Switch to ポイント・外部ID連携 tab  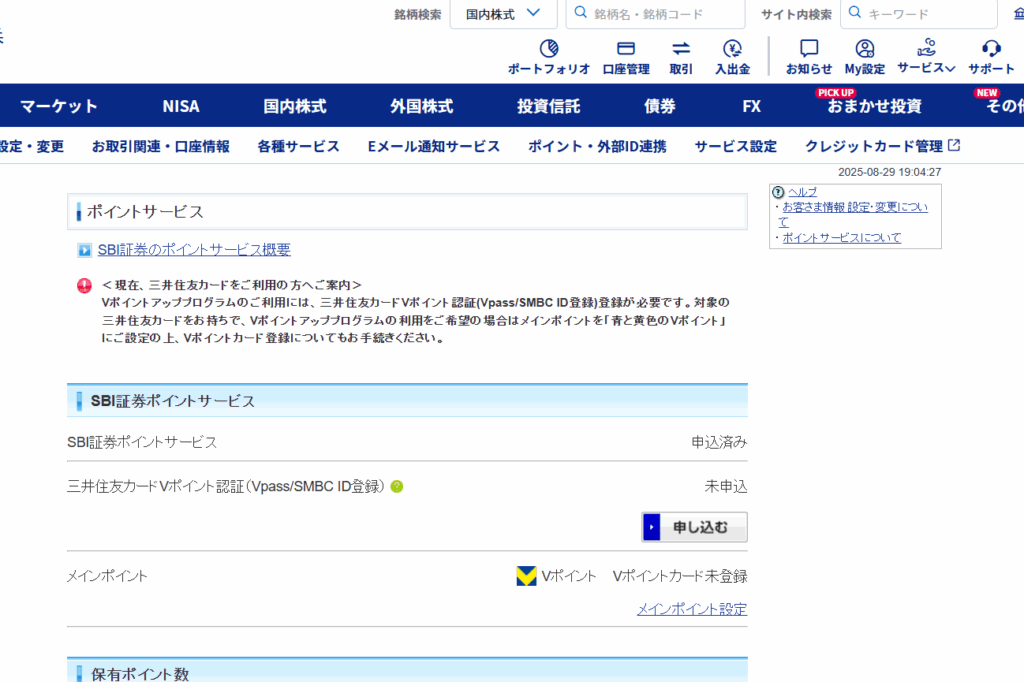click(x=597, y=146)
